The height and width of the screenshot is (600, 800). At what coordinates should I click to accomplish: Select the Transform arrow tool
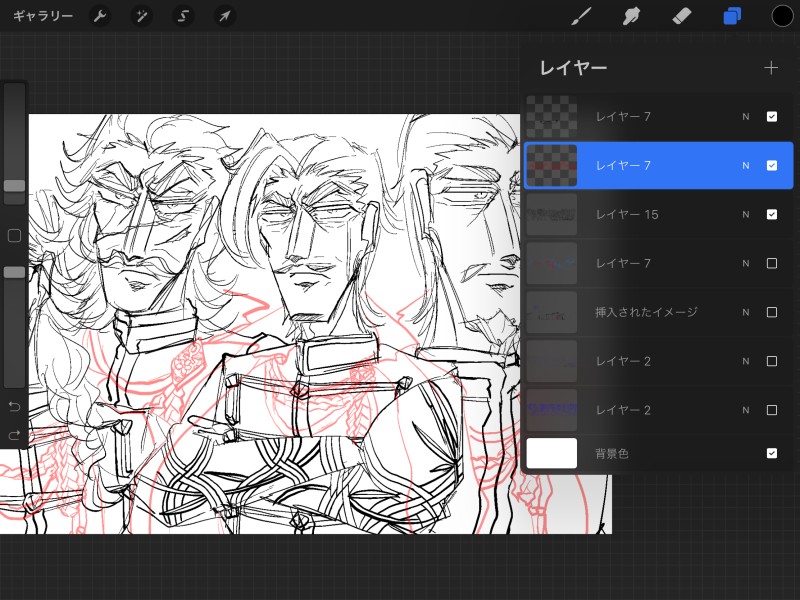coord(225,16)
